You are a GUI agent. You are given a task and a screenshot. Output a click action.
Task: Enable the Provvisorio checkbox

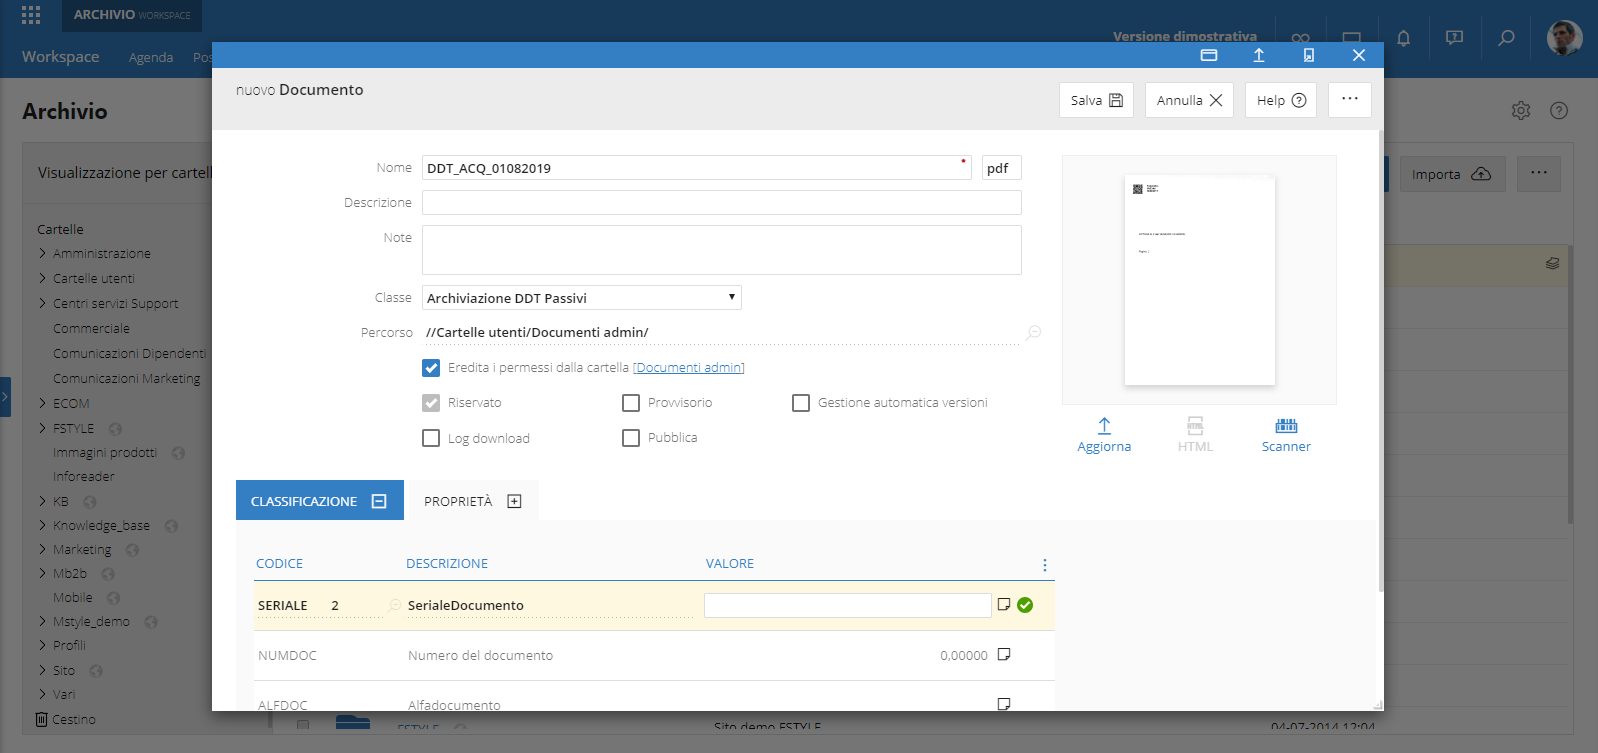click(631, 403)
